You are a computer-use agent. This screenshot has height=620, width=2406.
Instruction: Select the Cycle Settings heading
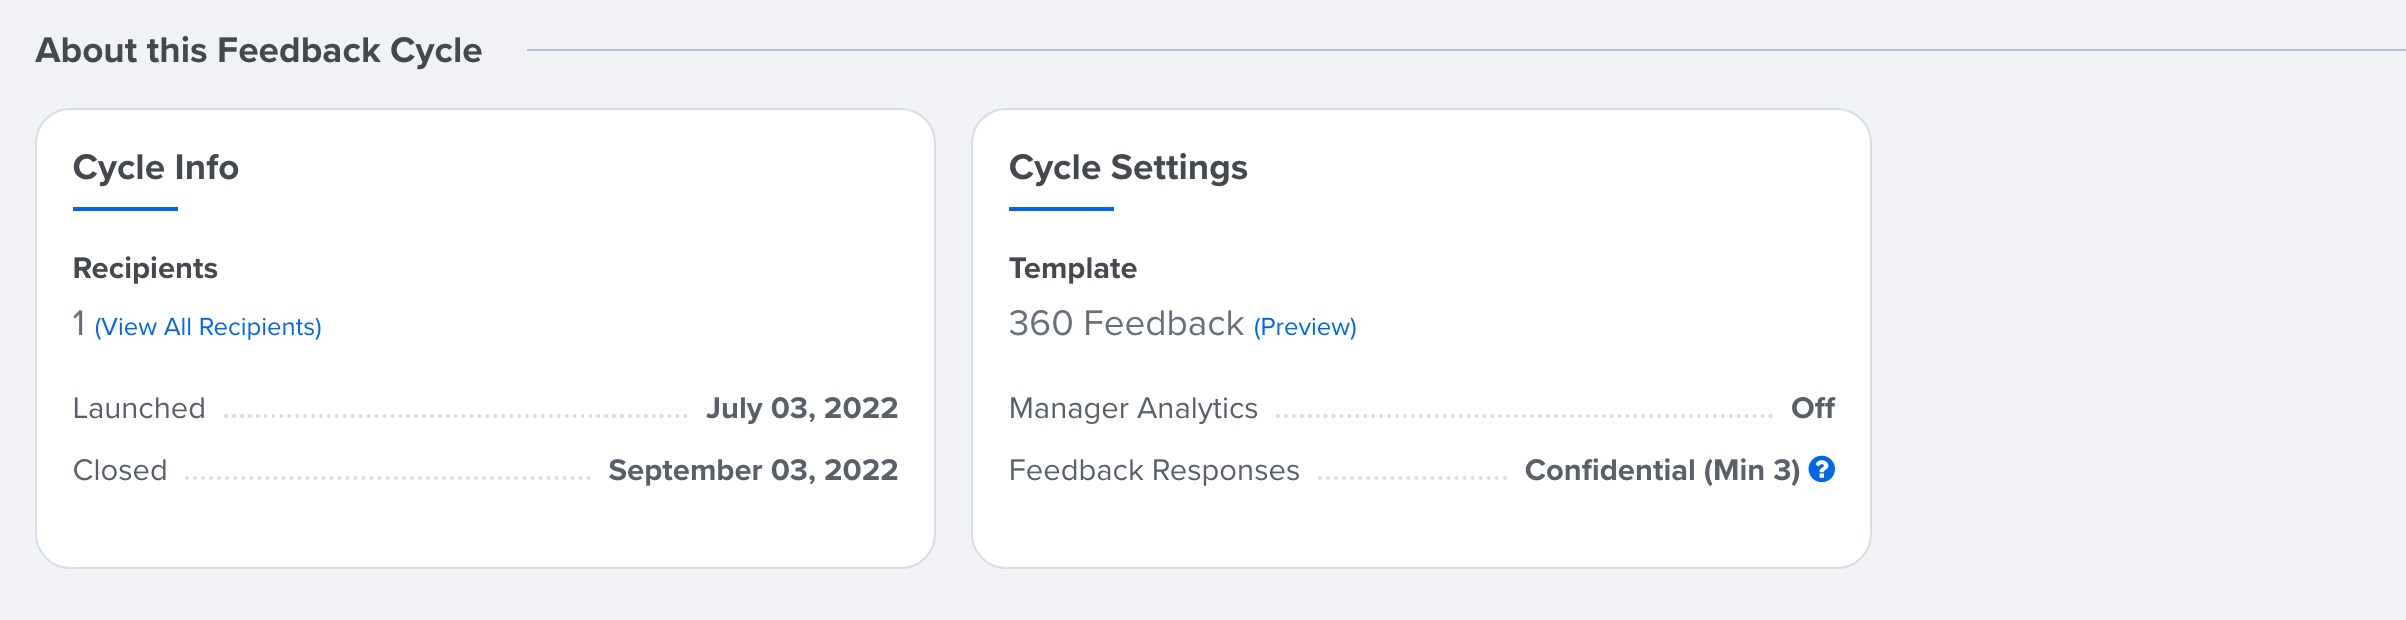[x=1128, y=167]
